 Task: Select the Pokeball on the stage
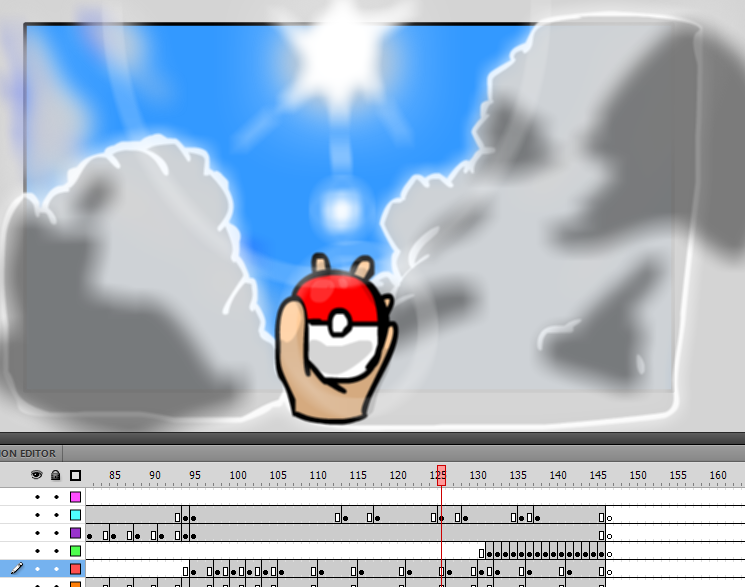[341, 328]
